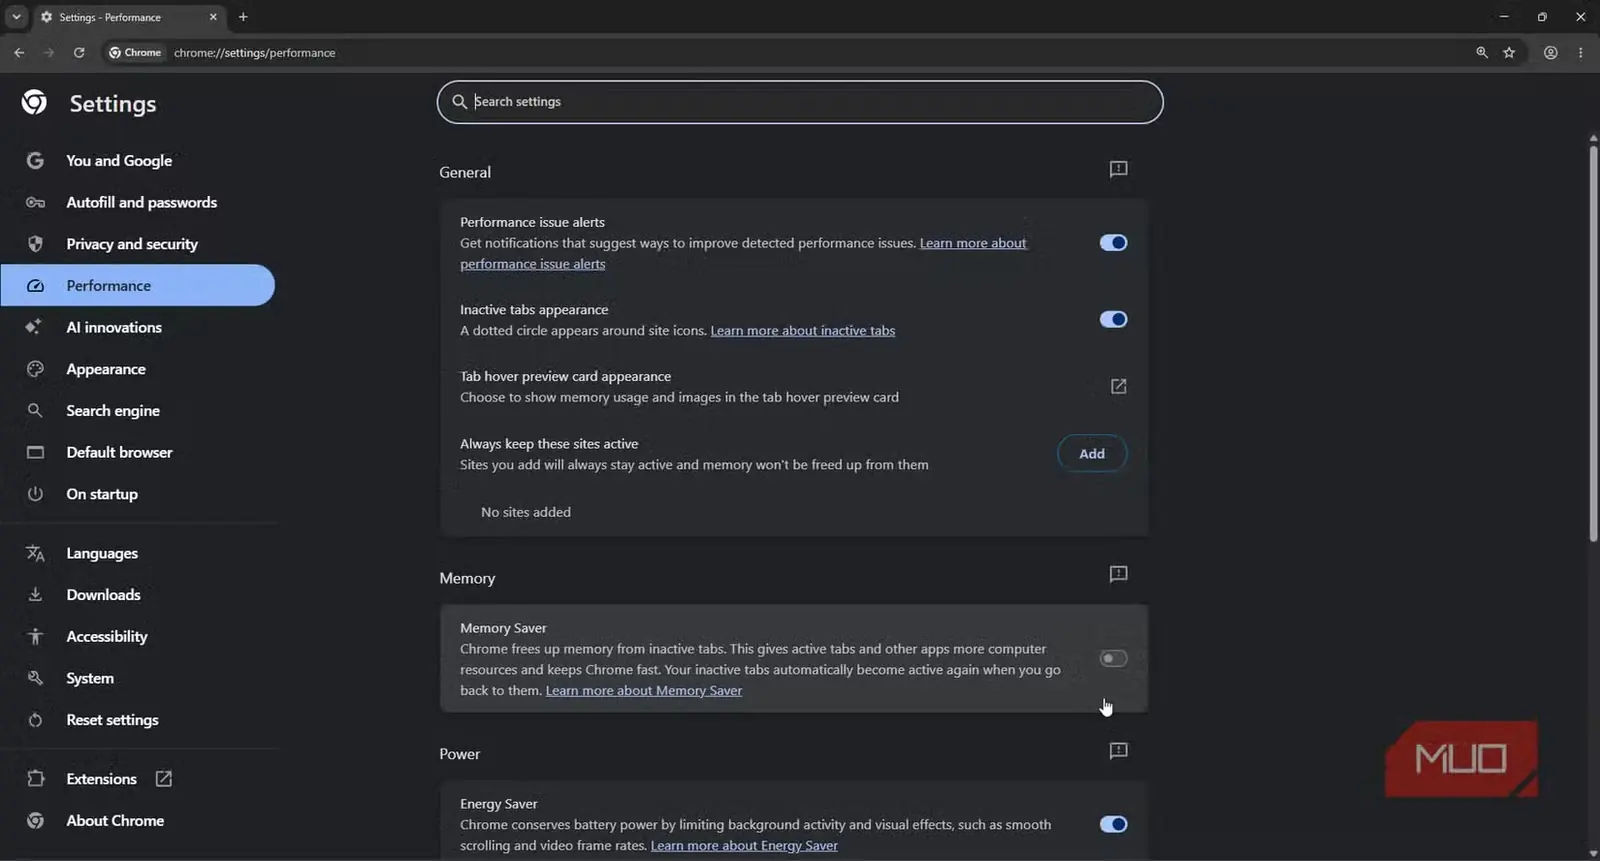The width and height of the screenshot is (1600, 861).
Task: Go to Search engine settings
Action: click(138, 411)
